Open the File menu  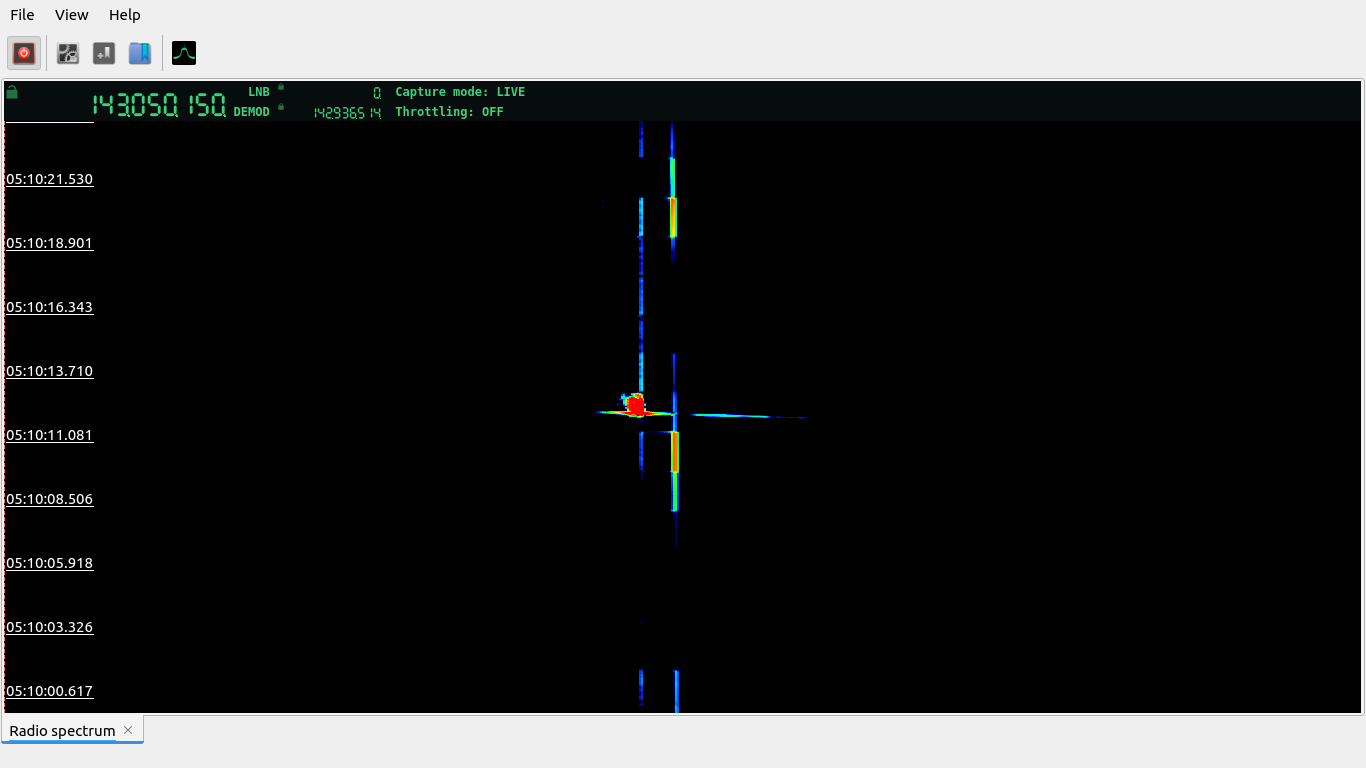tap(22, 15)
